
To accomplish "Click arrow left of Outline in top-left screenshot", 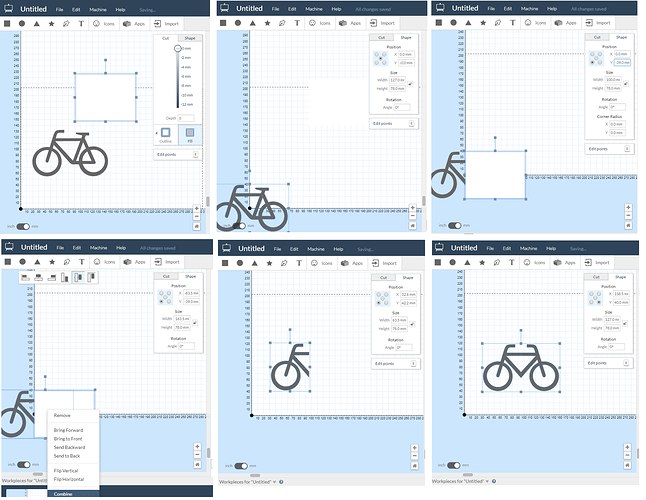I will point(156,133).
